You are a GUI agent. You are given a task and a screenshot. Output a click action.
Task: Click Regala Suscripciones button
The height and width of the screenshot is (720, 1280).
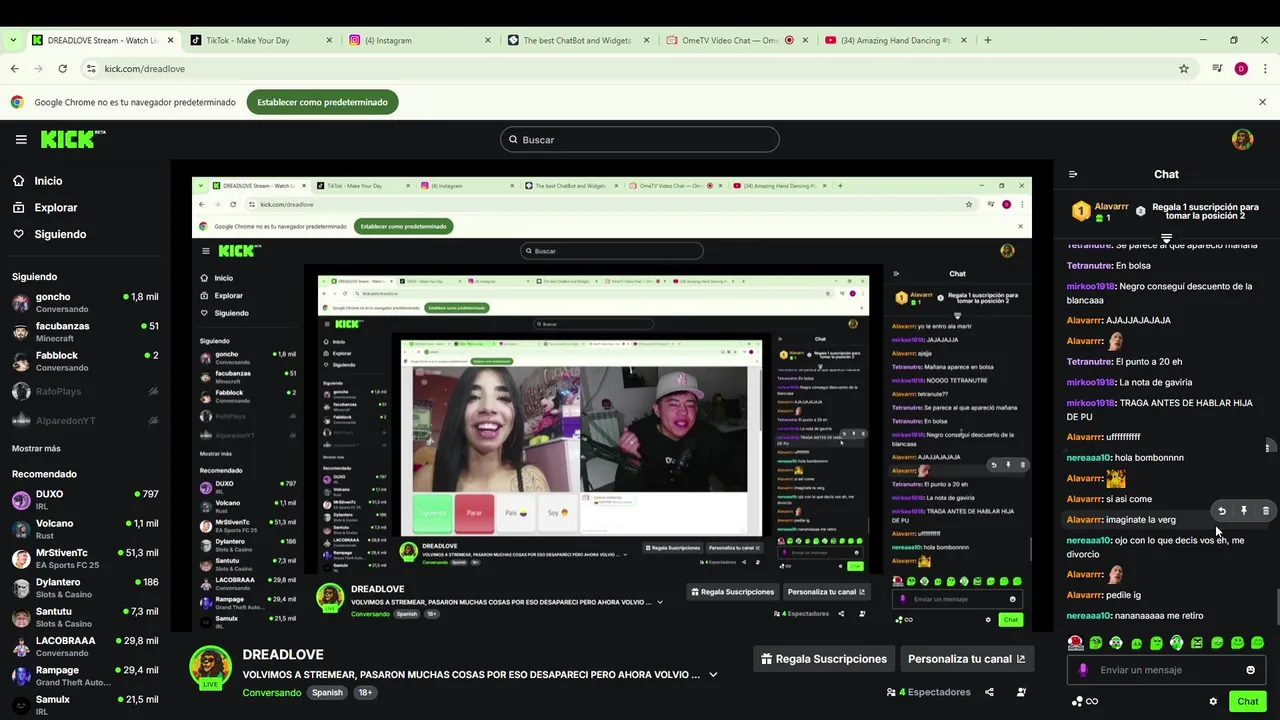click(x=824, y=659)
